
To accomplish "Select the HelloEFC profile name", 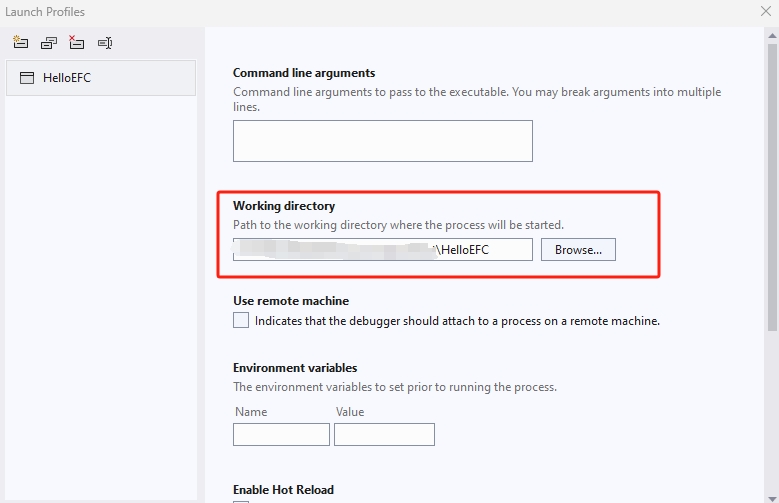I will coord(67,78).
